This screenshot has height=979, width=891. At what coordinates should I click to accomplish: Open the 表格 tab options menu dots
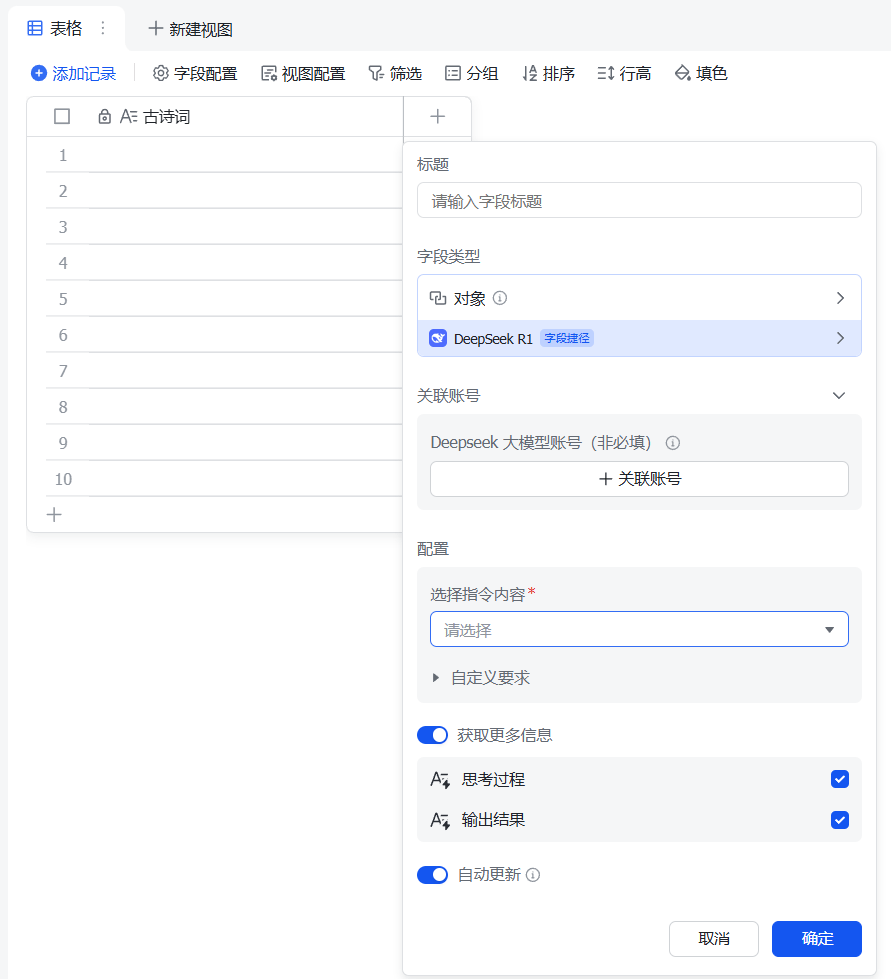click(x=103, y=29)
